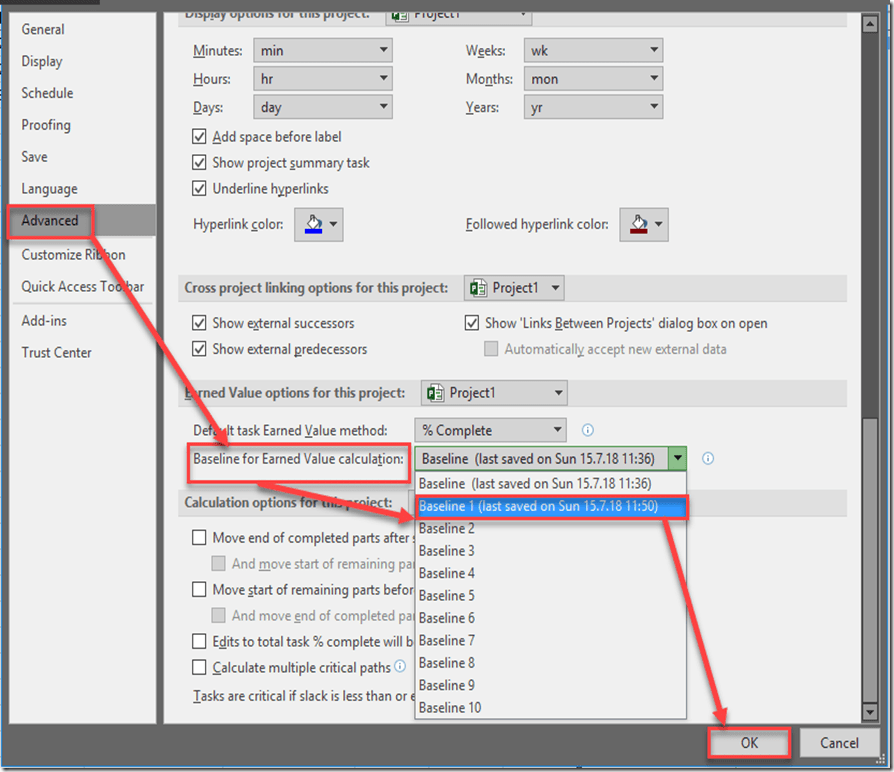The image size is (894, 772).
Task: Uncheck Underline hyperlinks option
Action: (200, 189)
